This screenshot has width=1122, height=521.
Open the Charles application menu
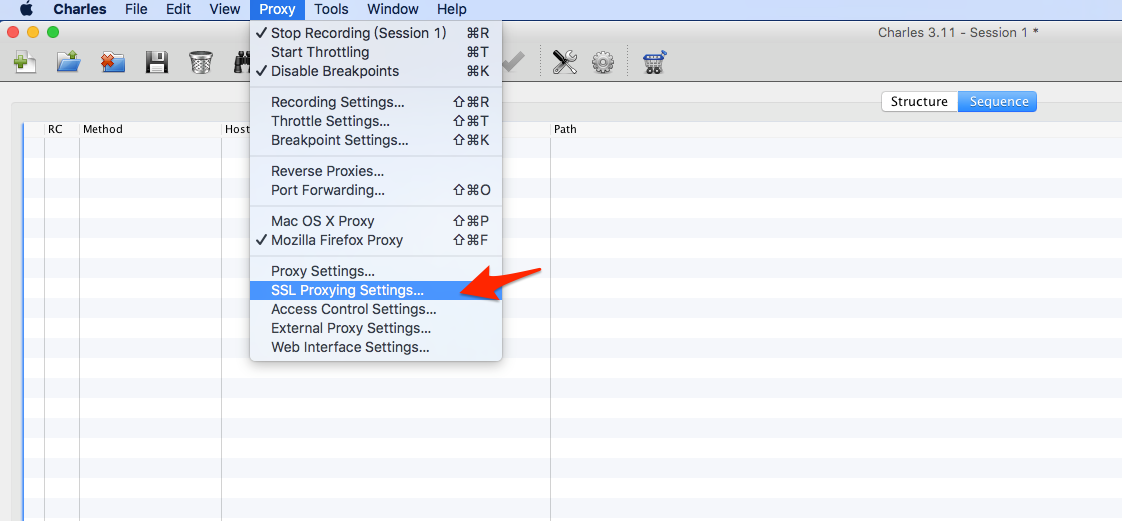point(80,9)
